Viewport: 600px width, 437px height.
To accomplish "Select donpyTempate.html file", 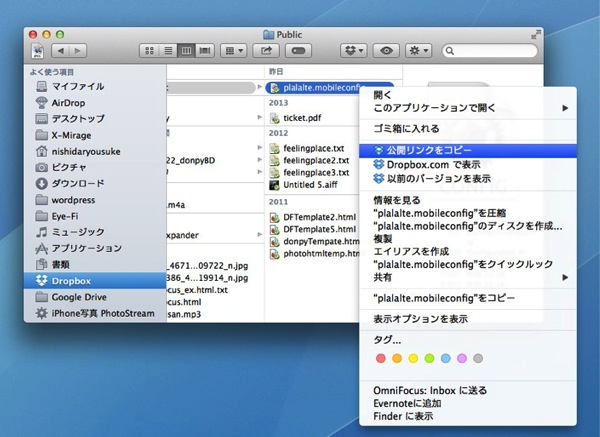I will (314, 242).
